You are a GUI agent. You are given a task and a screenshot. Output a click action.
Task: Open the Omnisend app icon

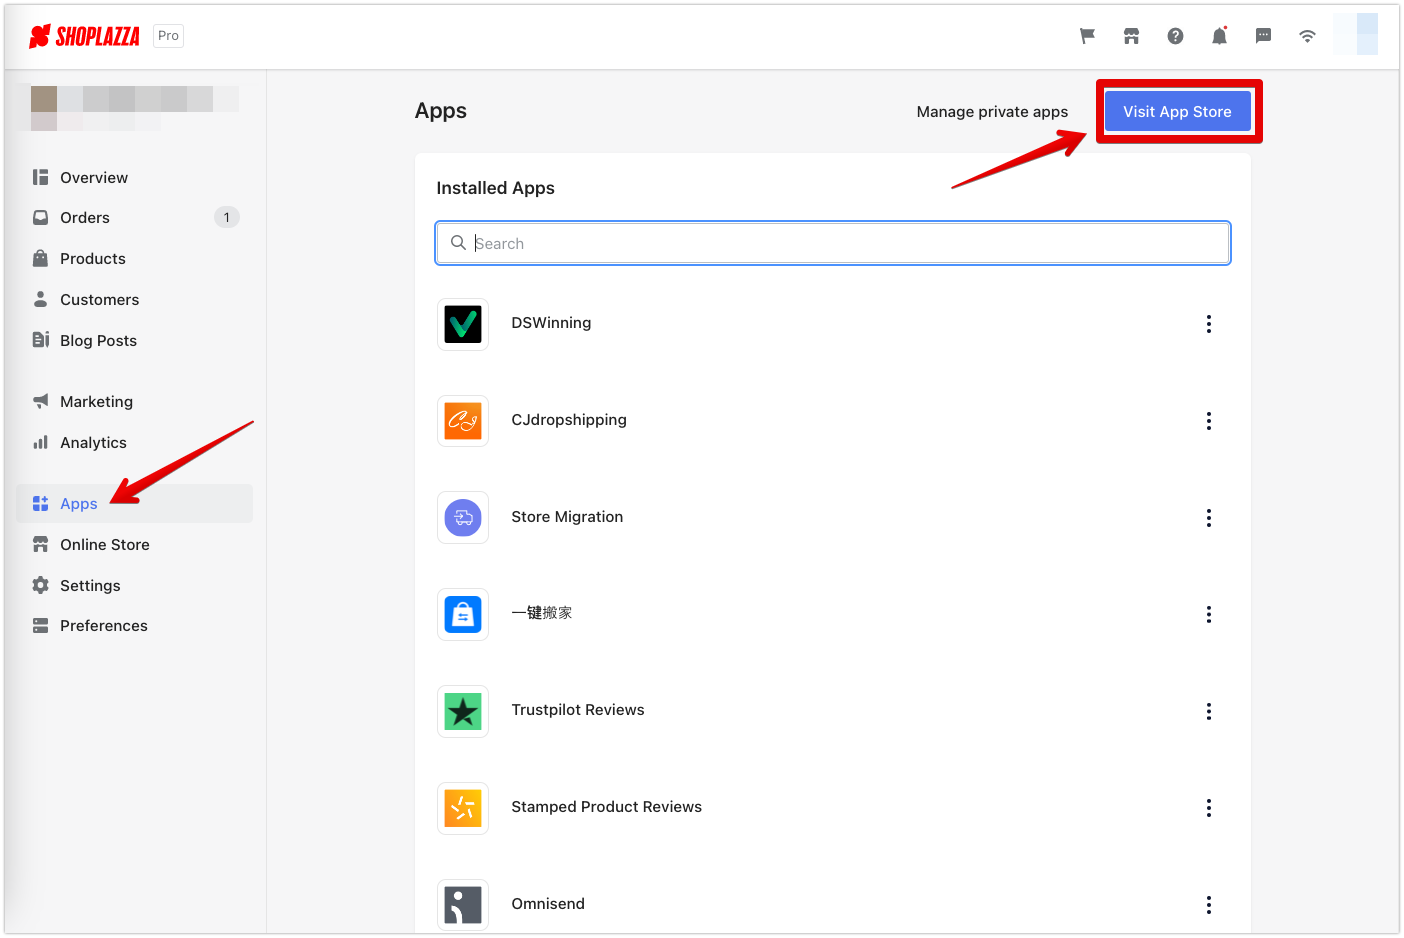pos(463,905)
